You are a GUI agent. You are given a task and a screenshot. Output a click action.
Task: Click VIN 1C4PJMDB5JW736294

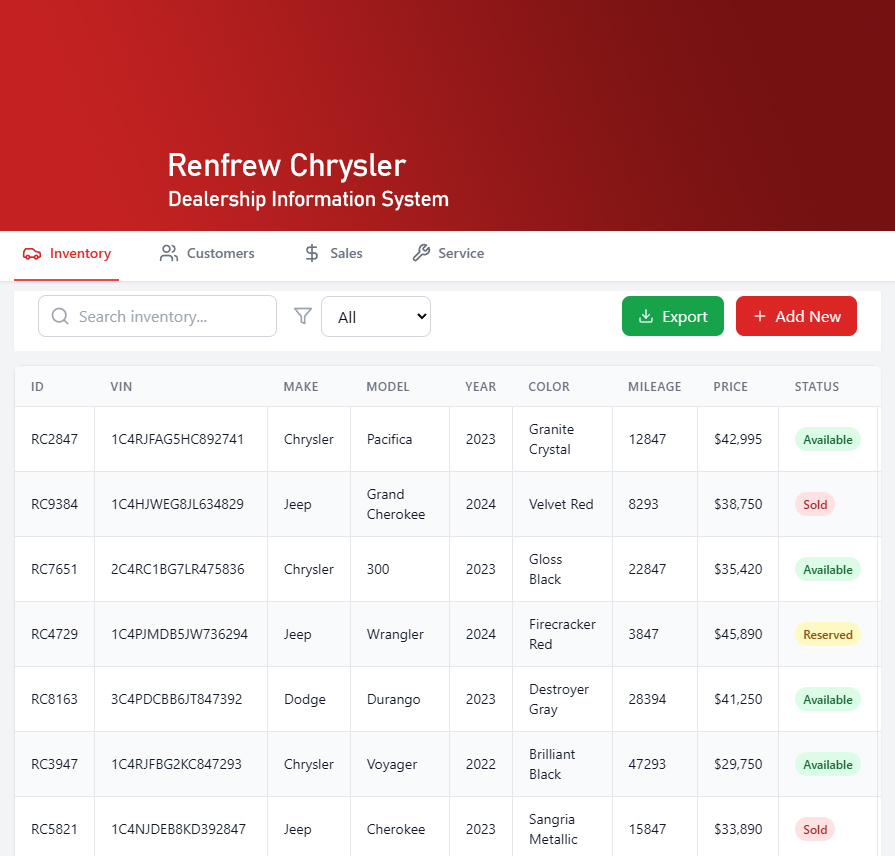tap(179, 635)
